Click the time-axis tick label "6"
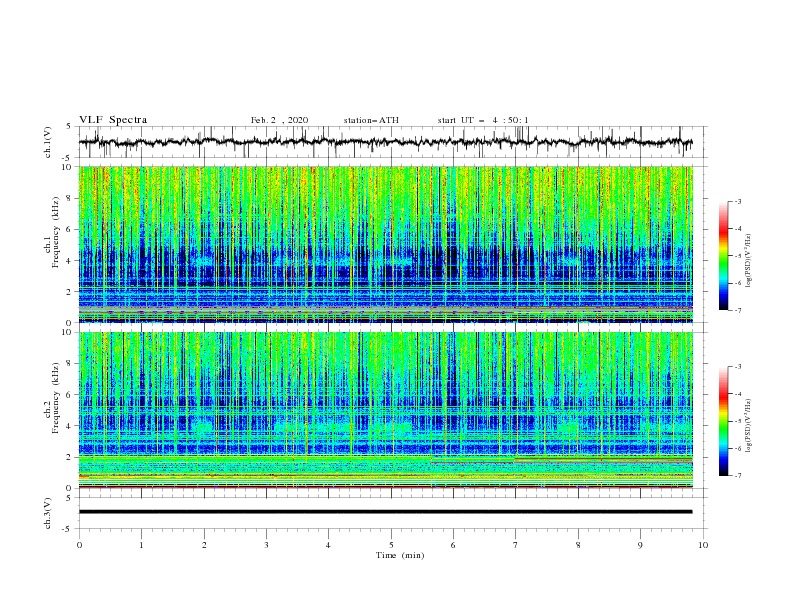Screen dimensions: 792x612 coord(453,545)
